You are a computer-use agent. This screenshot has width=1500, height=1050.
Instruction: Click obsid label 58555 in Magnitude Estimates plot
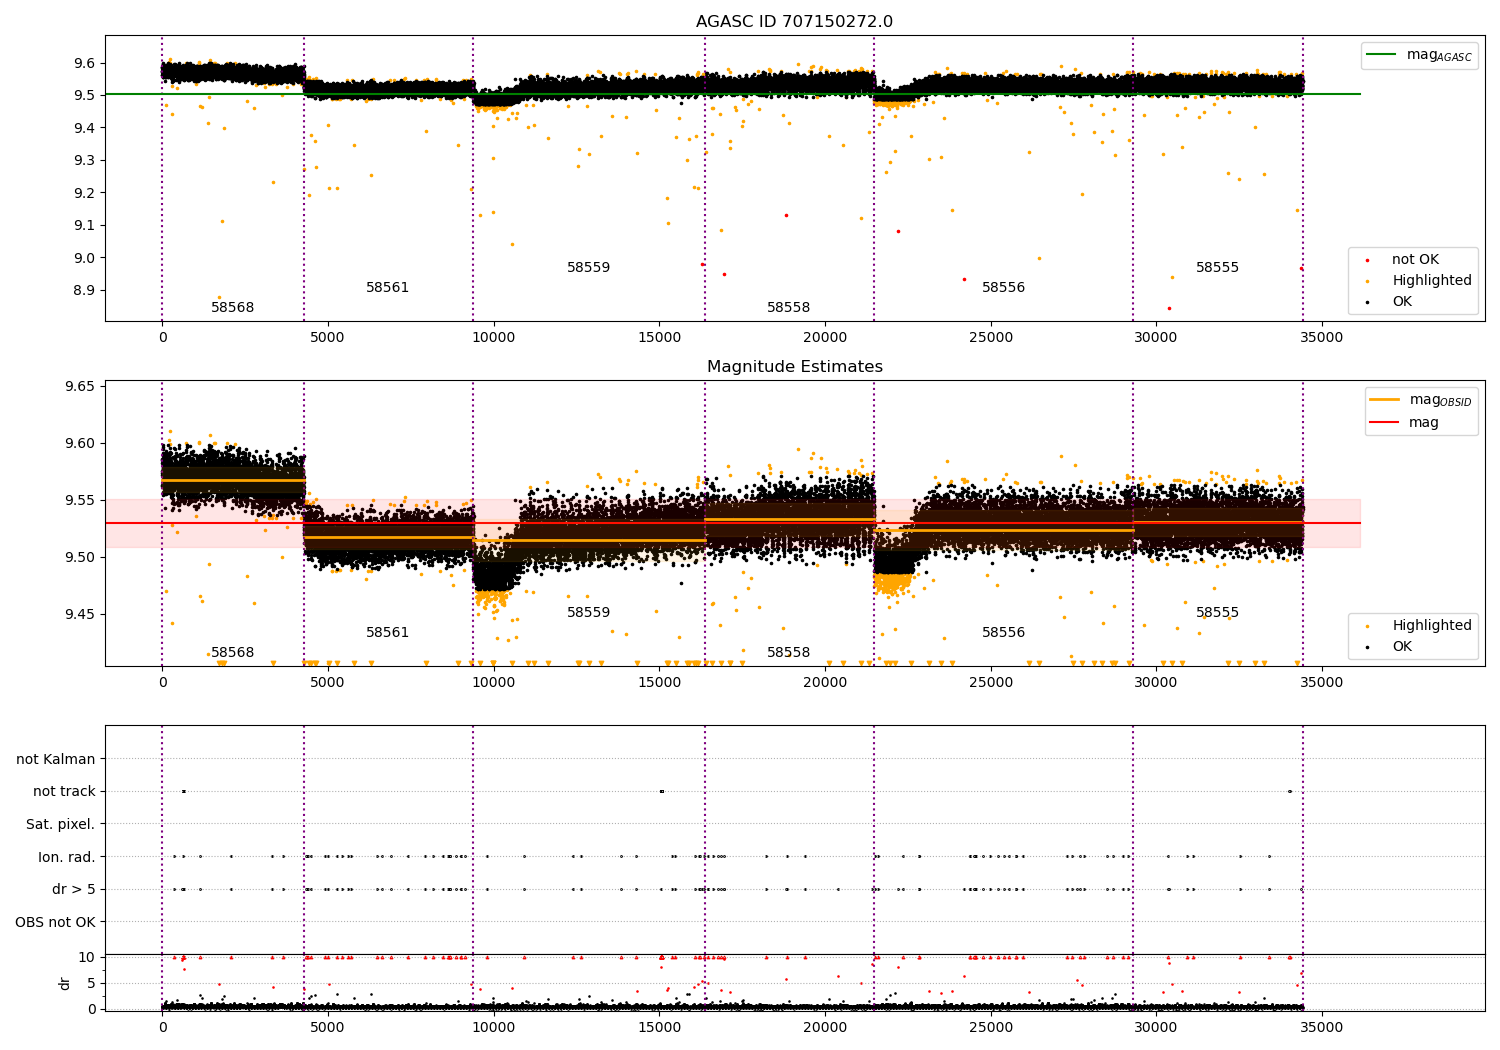pyautogui.click(x=1217, y=613)
